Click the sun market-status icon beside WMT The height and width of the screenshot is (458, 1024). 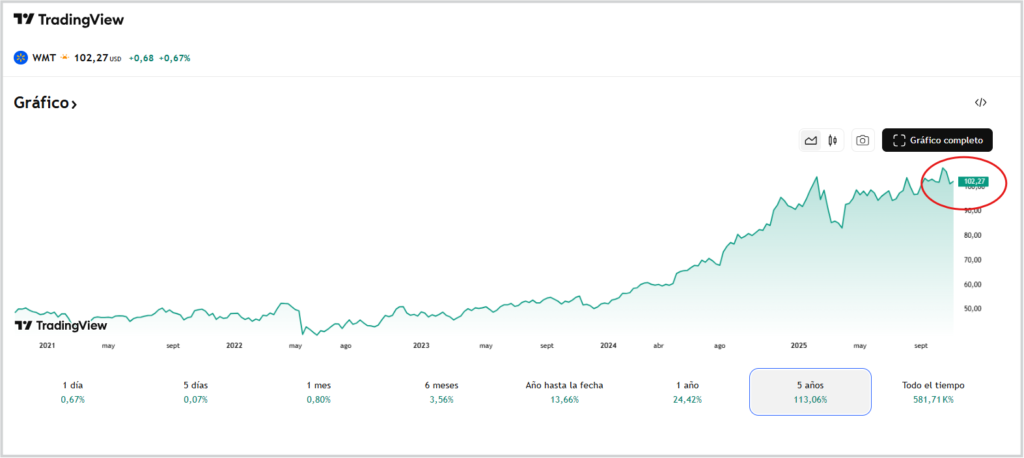click(64, 58)
